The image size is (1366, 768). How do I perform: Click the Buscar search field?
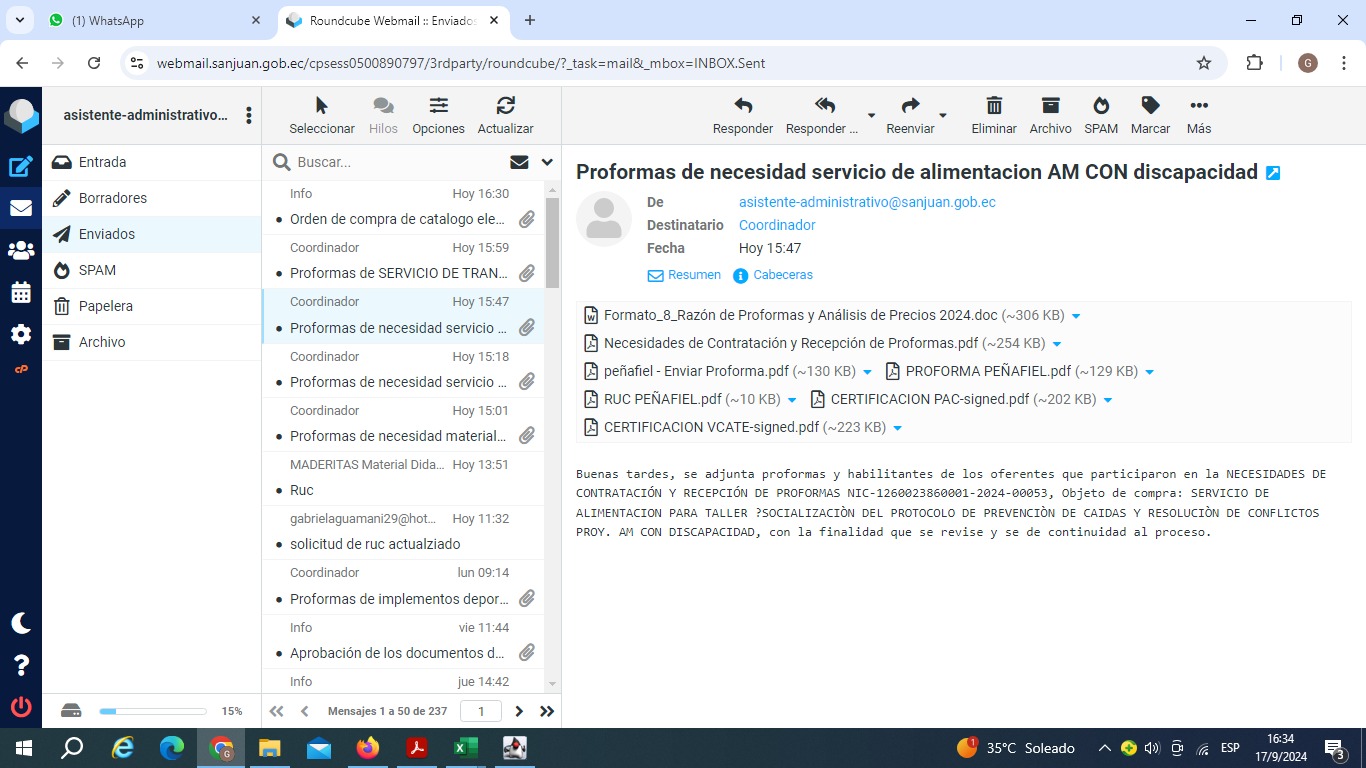point(395,162)
